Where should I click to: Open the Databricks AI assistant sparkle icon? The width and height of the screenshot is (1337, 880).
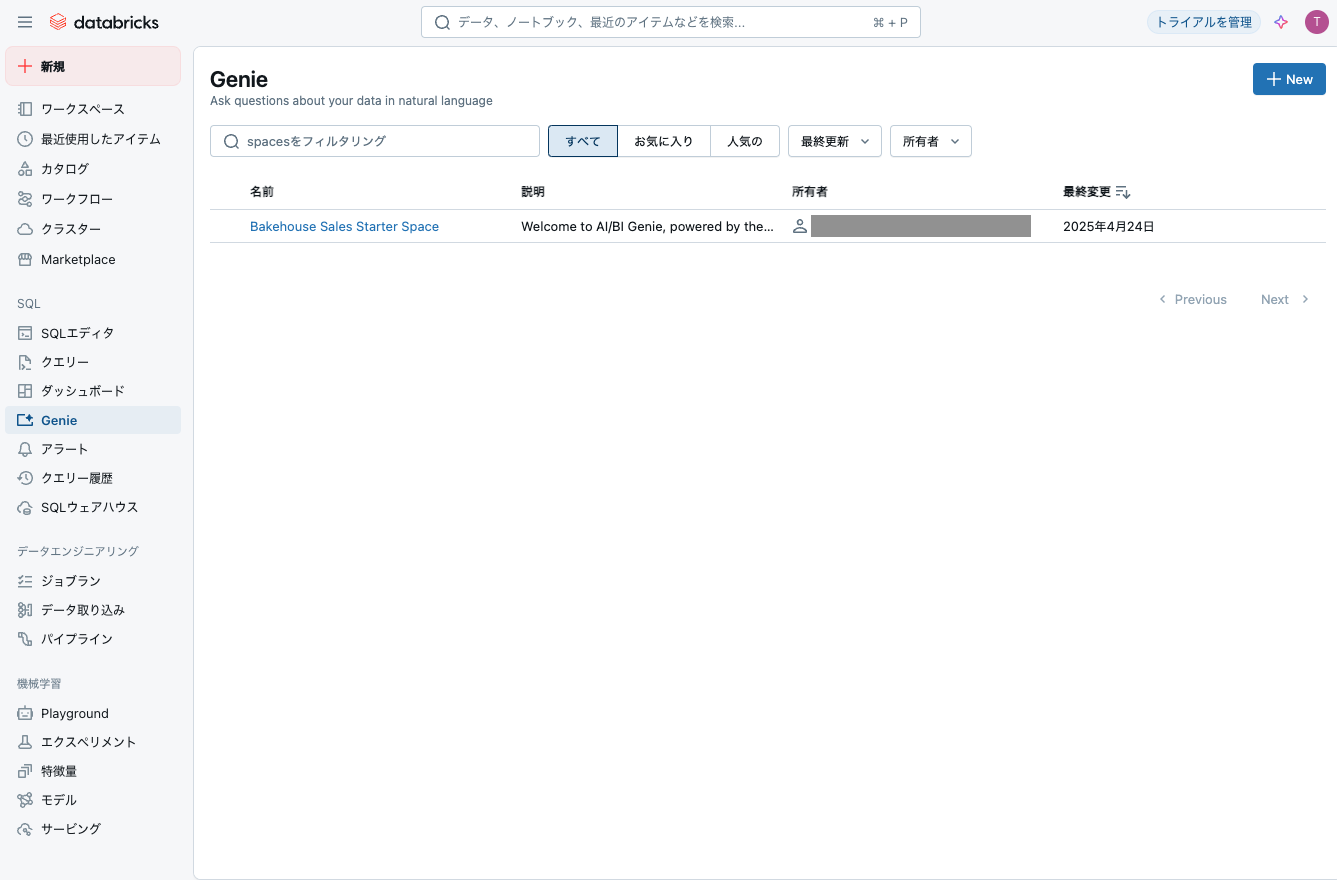[1281, 21]
